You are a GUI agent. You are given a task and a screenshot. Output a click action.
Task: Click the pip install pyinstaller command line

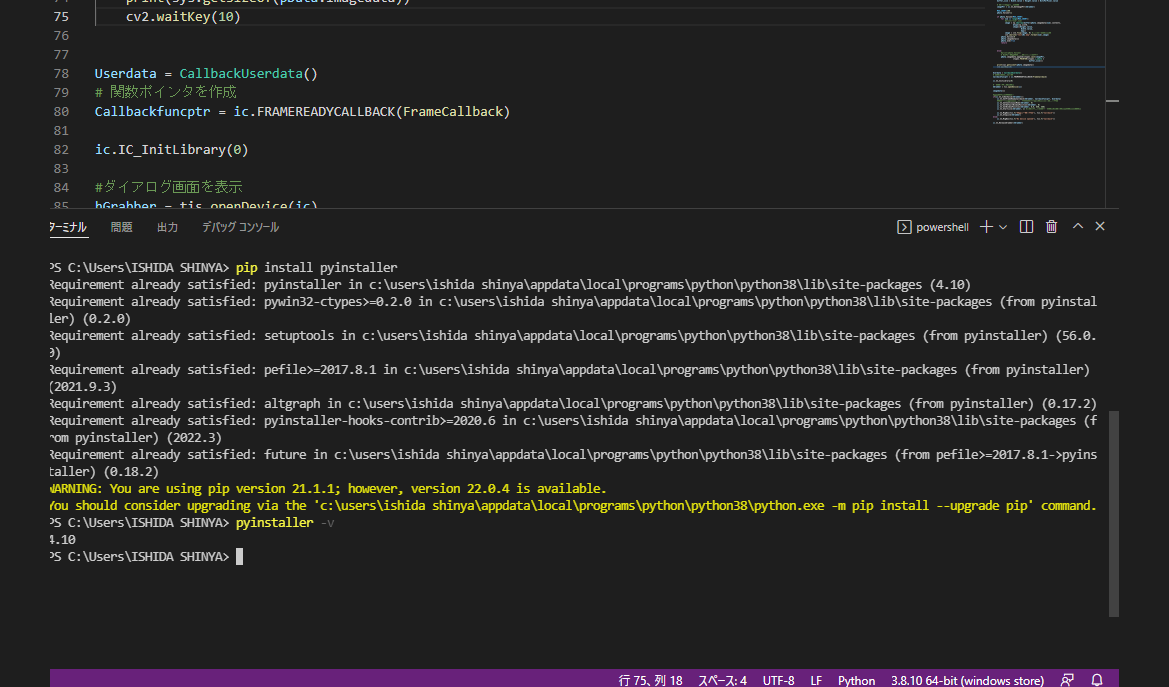click(x=316, y=267)
